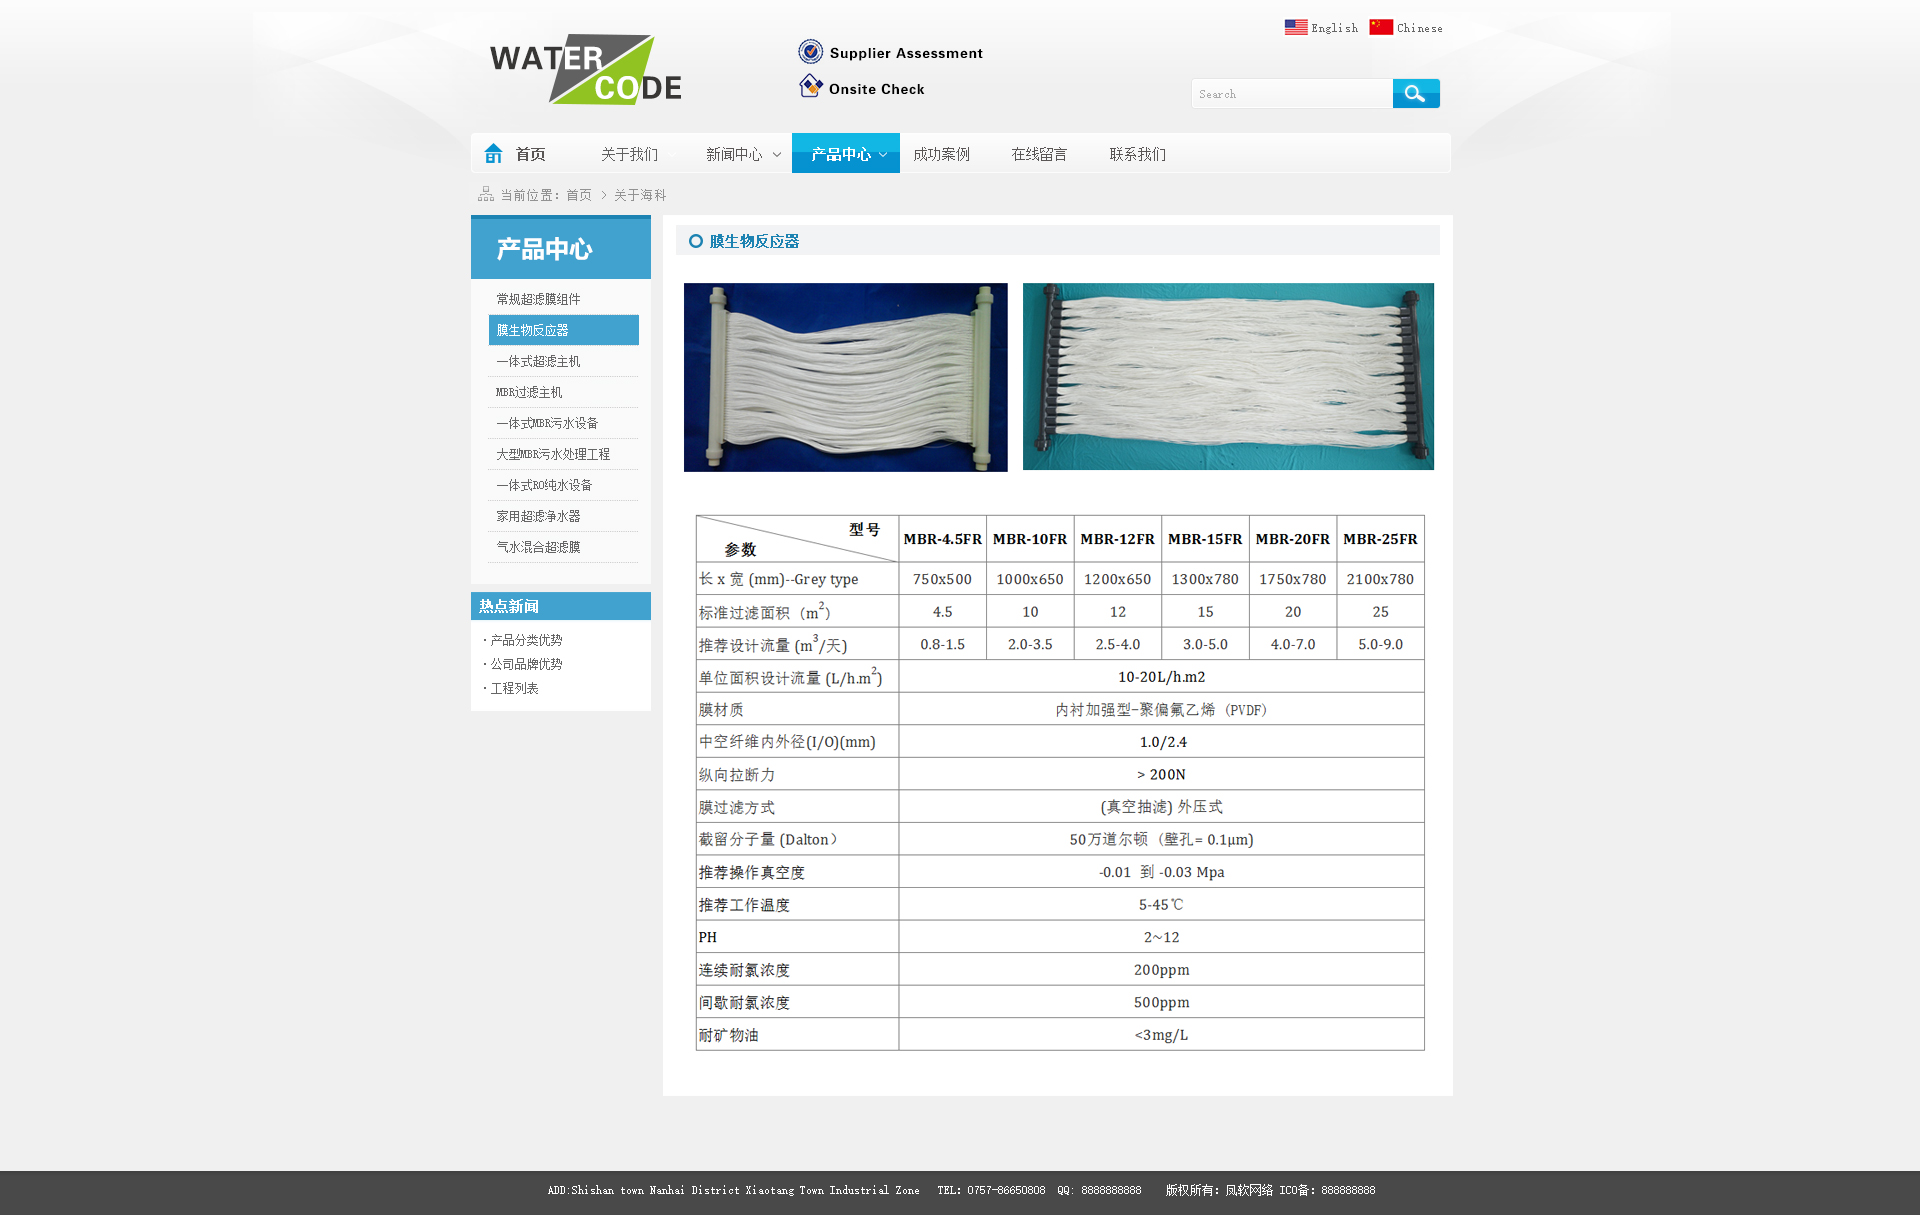Go to 联系我们 page
Screen dimensions: 1920x1215
[x=1137, y=154]
